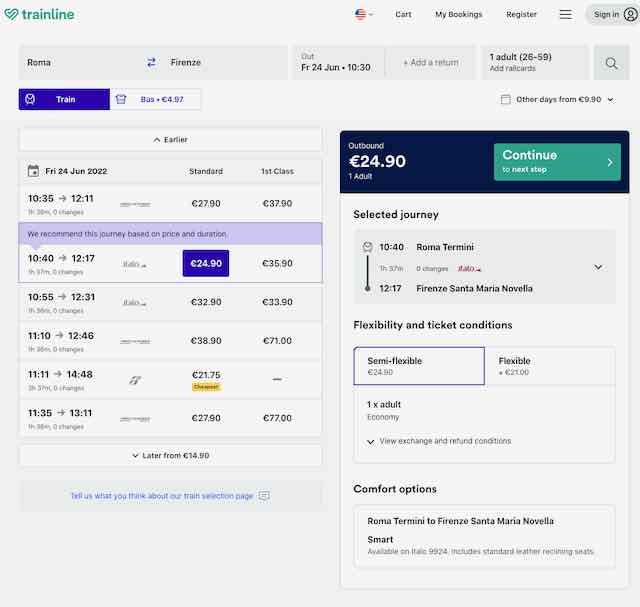This screenshot has height=607, width=640.
Task: Click the 1st Class column header
Action: click(277, 171)
